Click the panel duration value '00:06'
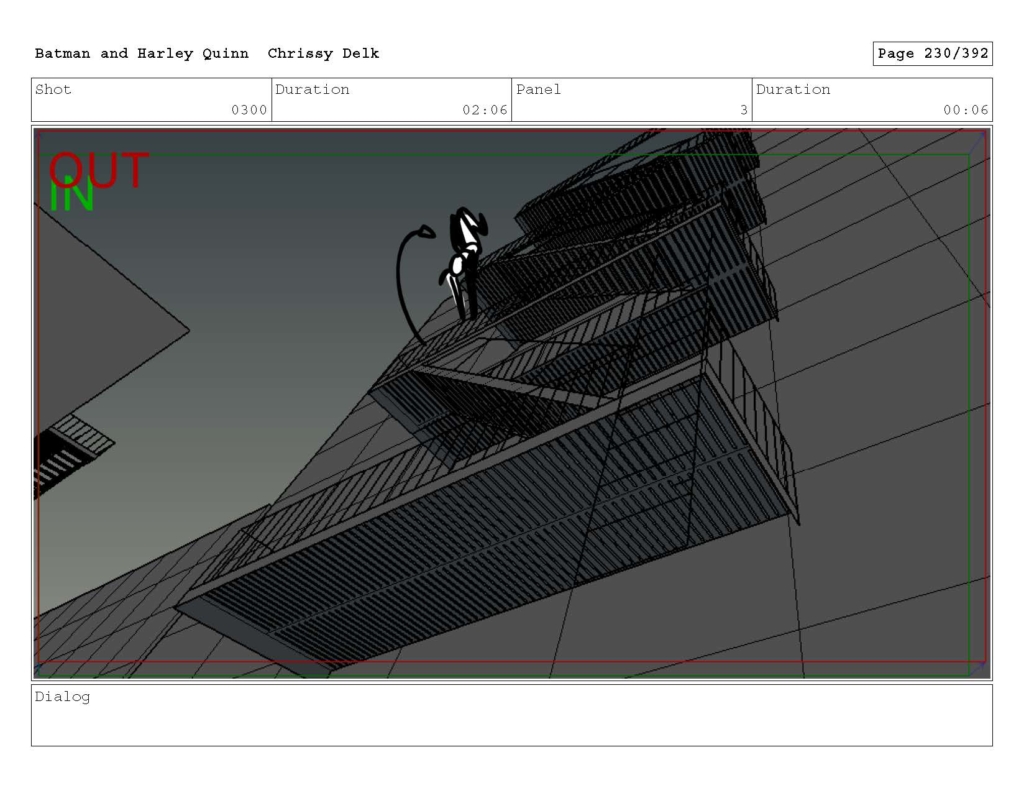 965,110
